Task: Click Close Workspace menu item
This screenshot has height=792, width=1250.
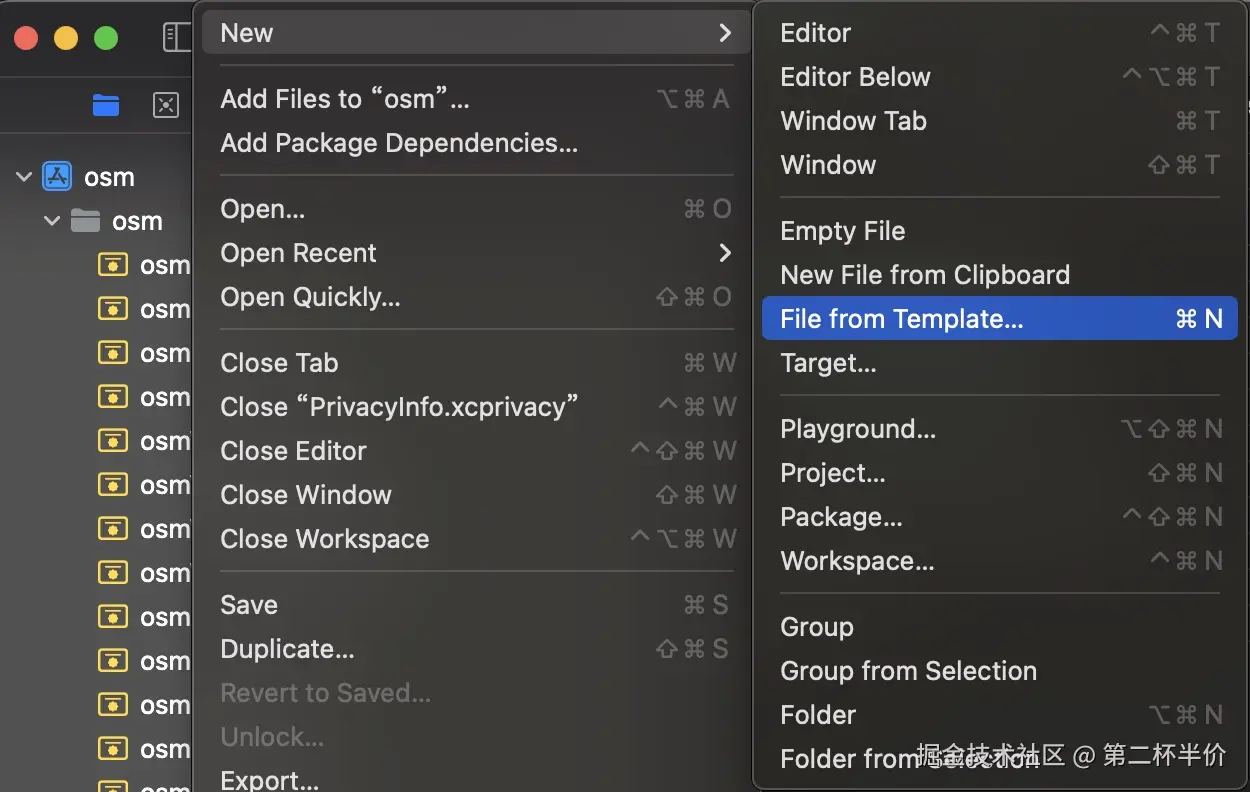Action: point(324,539)
